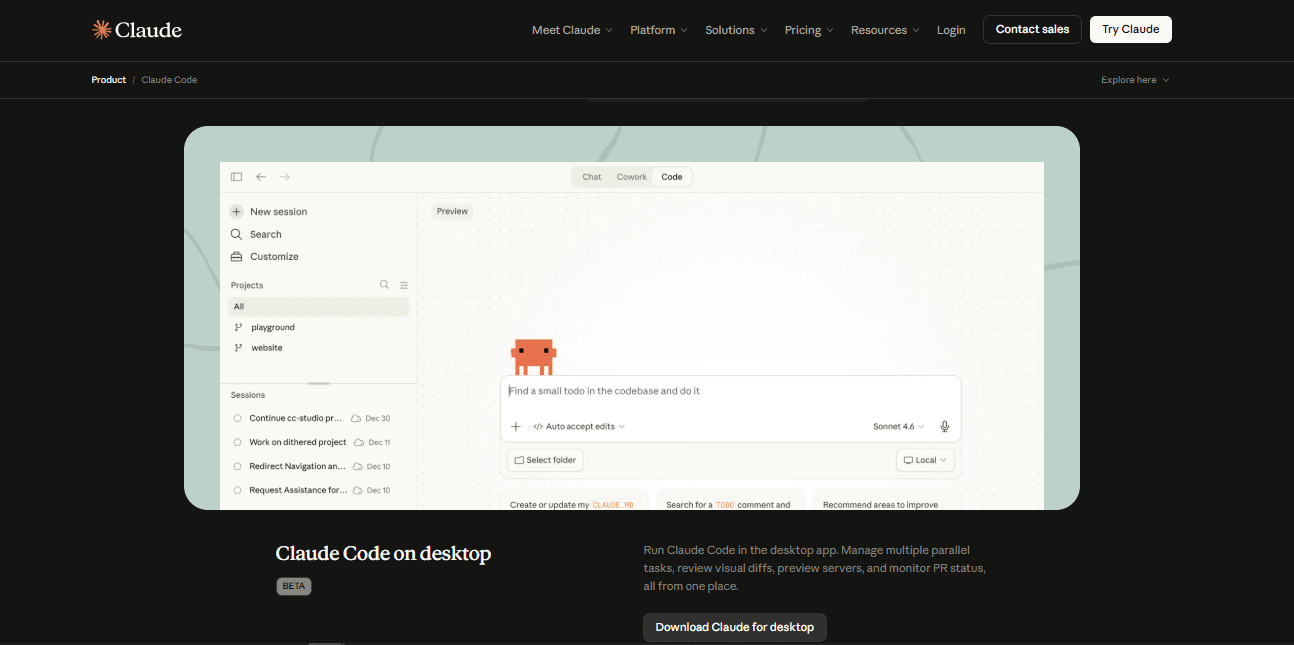1294x645 pixels.
Task: Click the Search magnifier icon in the sidebar
Action: (236, 234)
